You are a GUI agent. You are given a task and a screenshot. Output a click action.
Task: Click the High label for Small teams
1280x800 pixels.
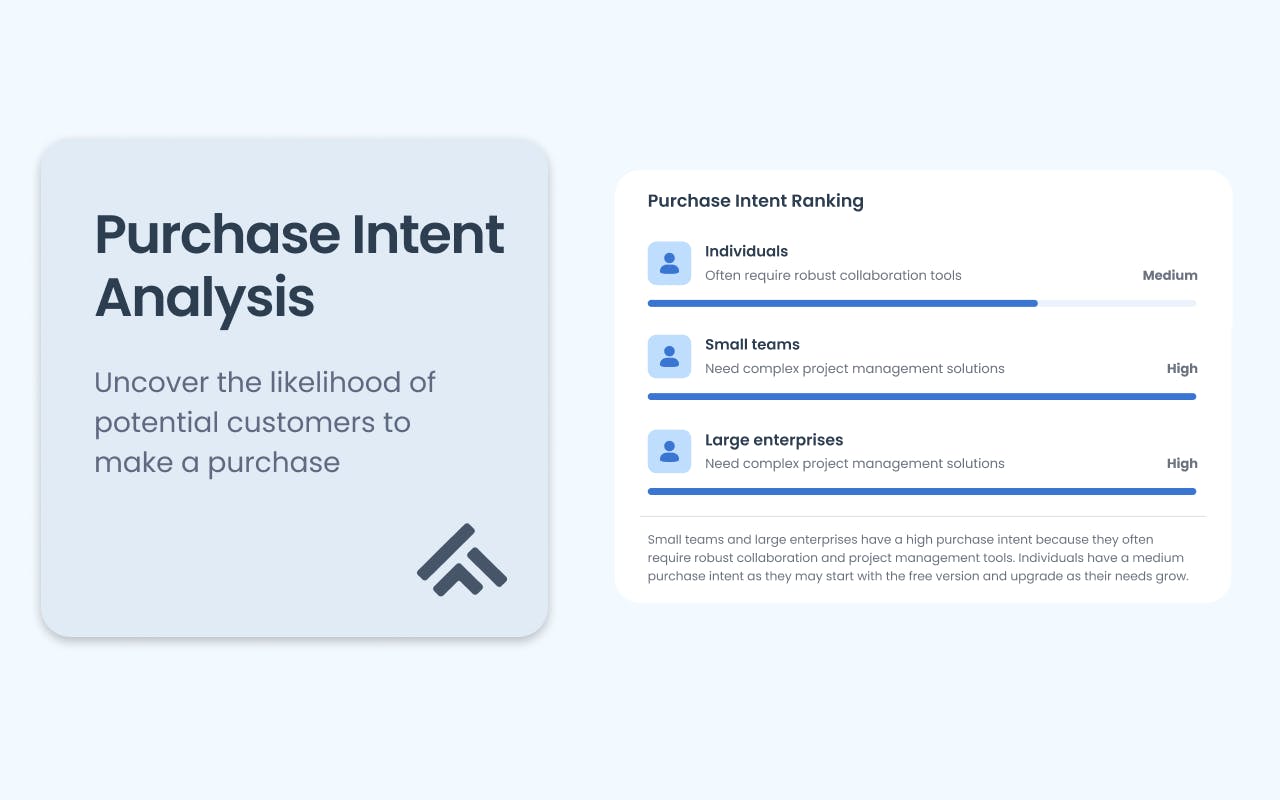click(1182, 368)
